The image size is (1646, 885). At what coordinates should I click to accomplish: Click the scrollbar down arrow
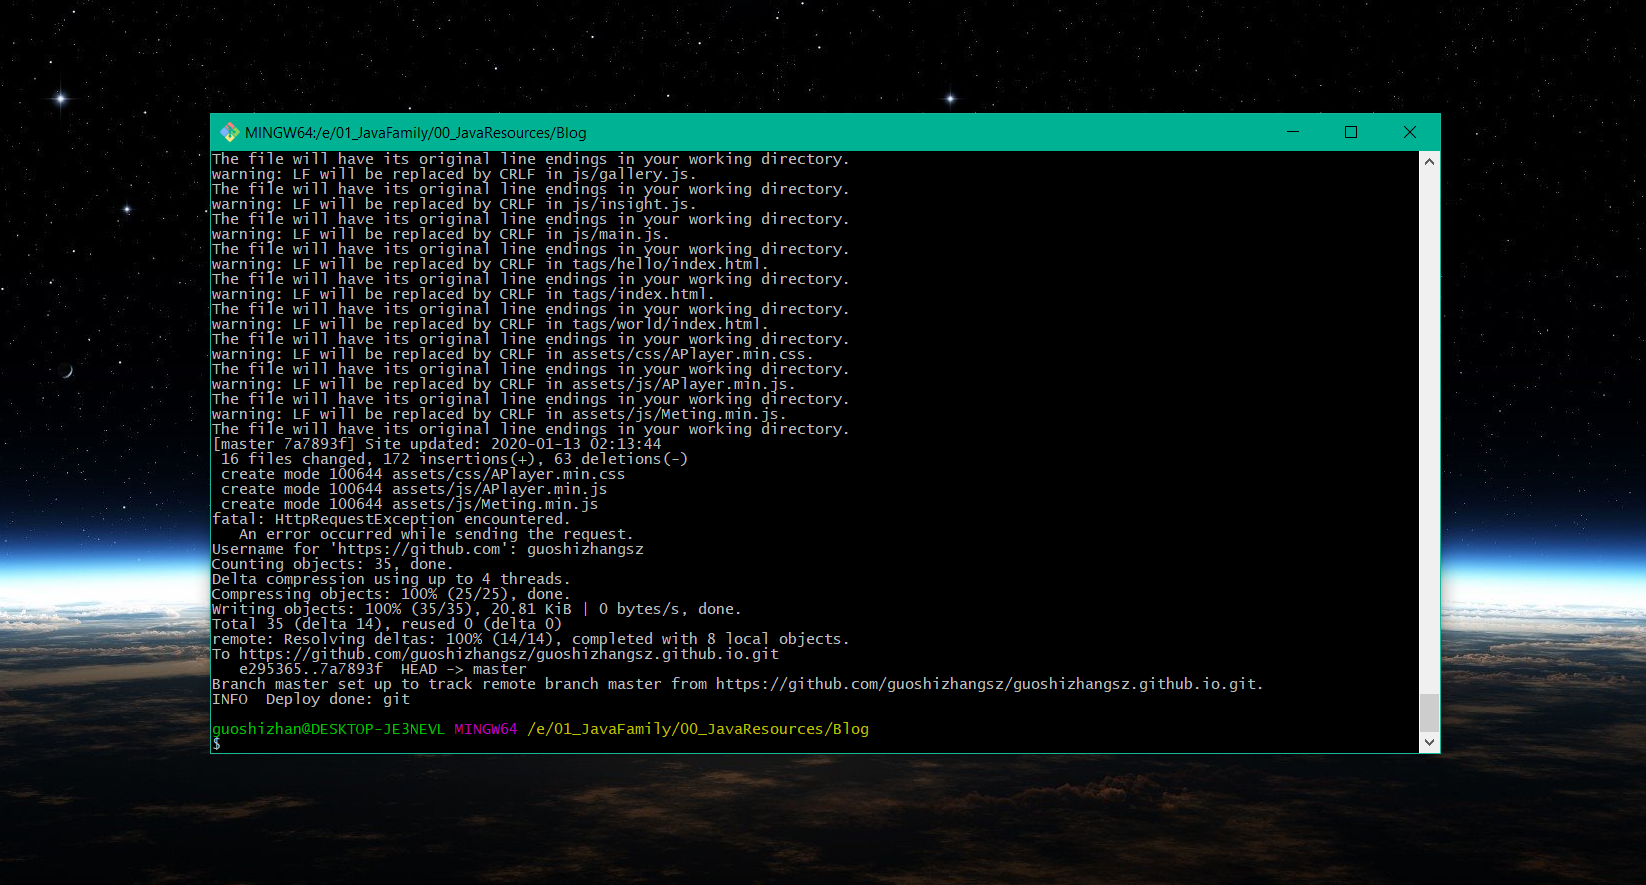[1429, 742]
